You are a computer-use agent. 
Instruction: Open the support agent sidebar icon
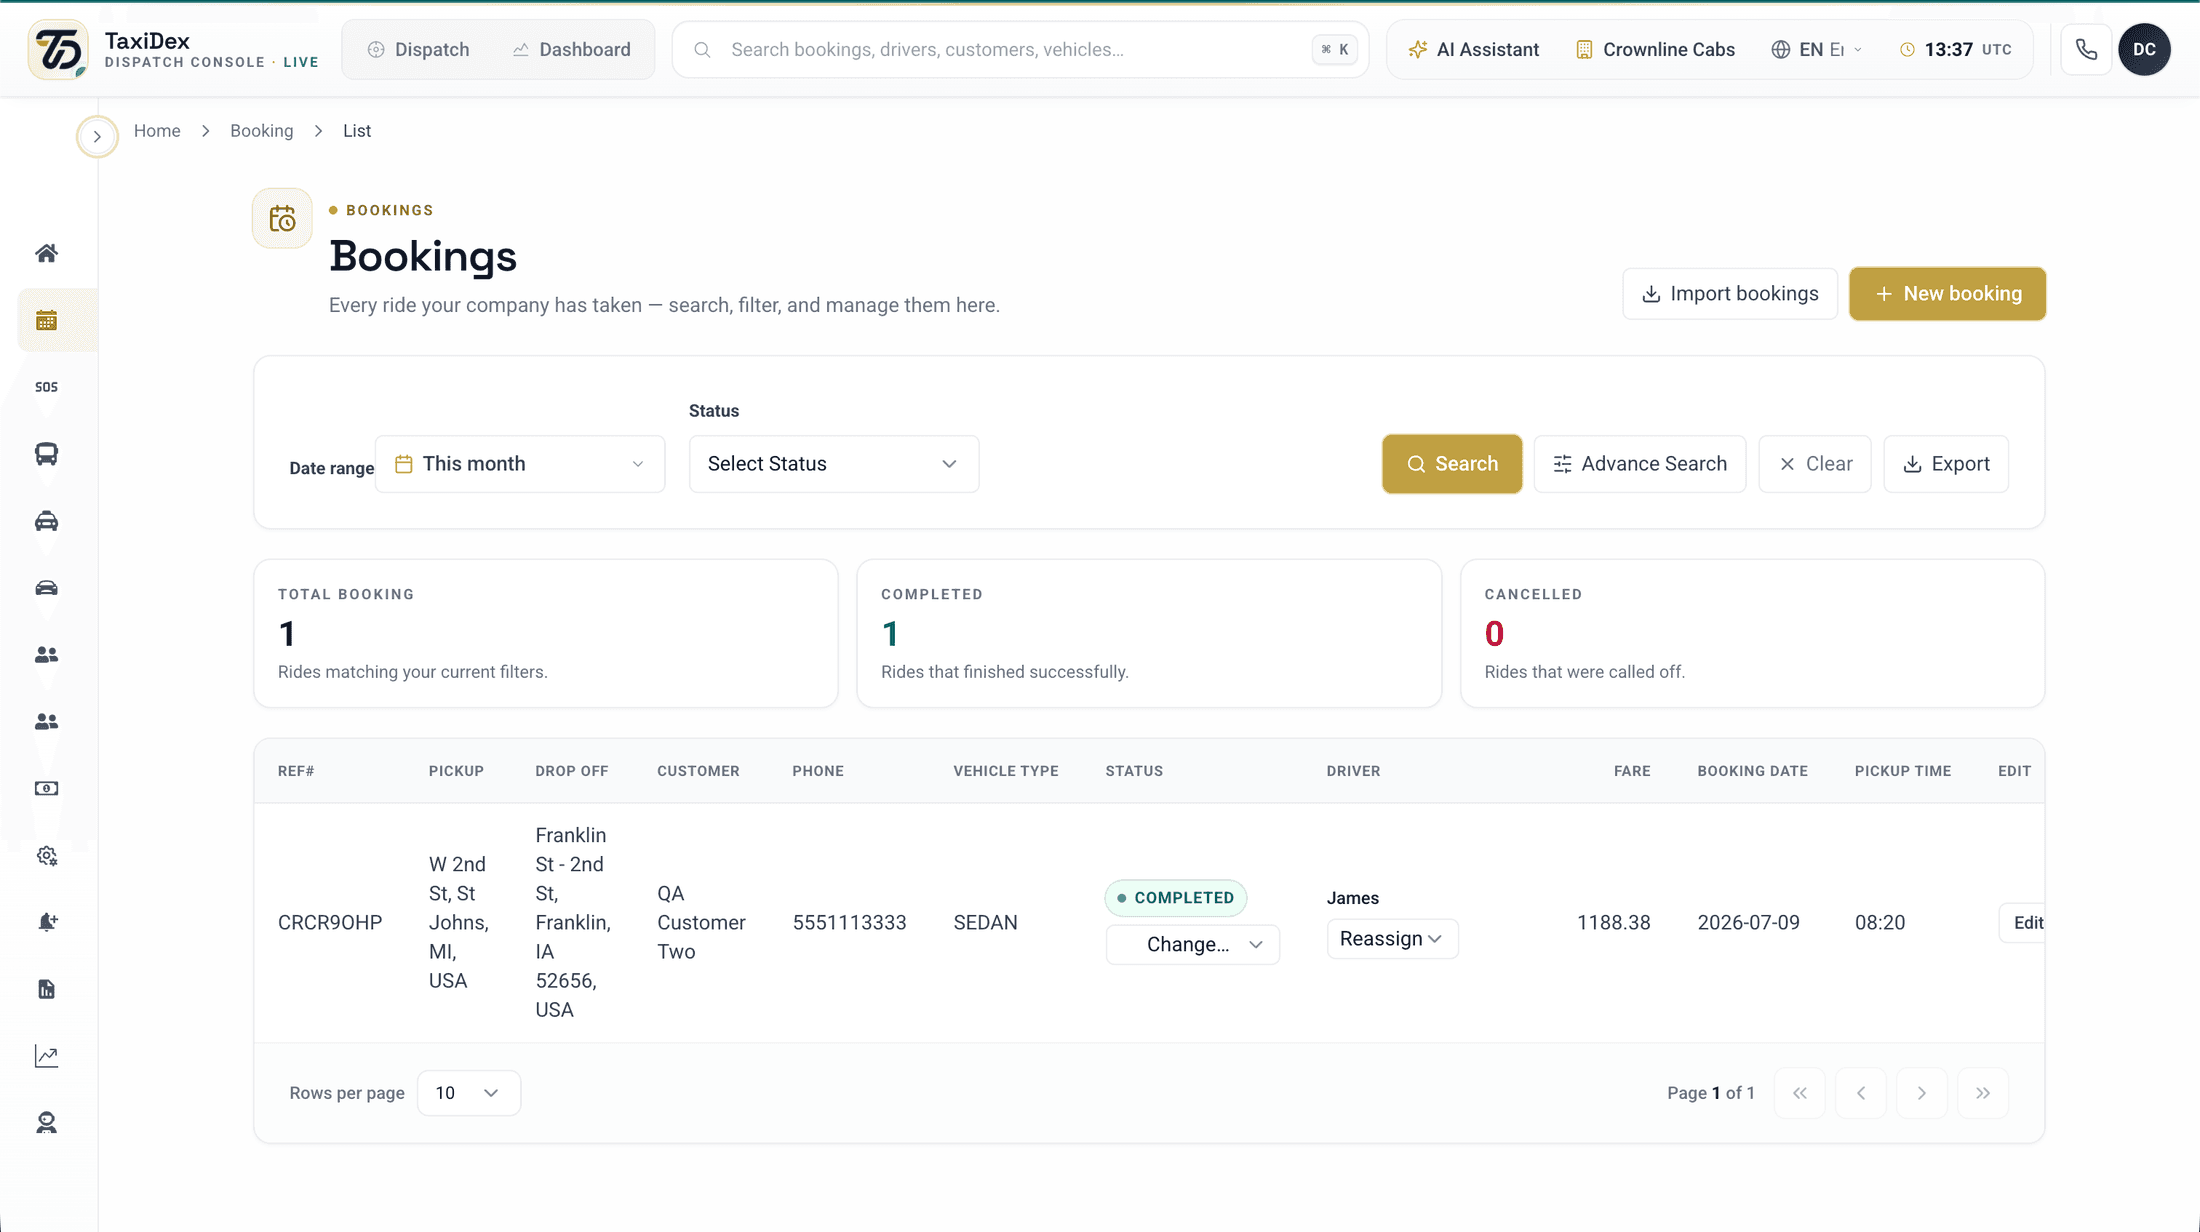coord(46,1123)
